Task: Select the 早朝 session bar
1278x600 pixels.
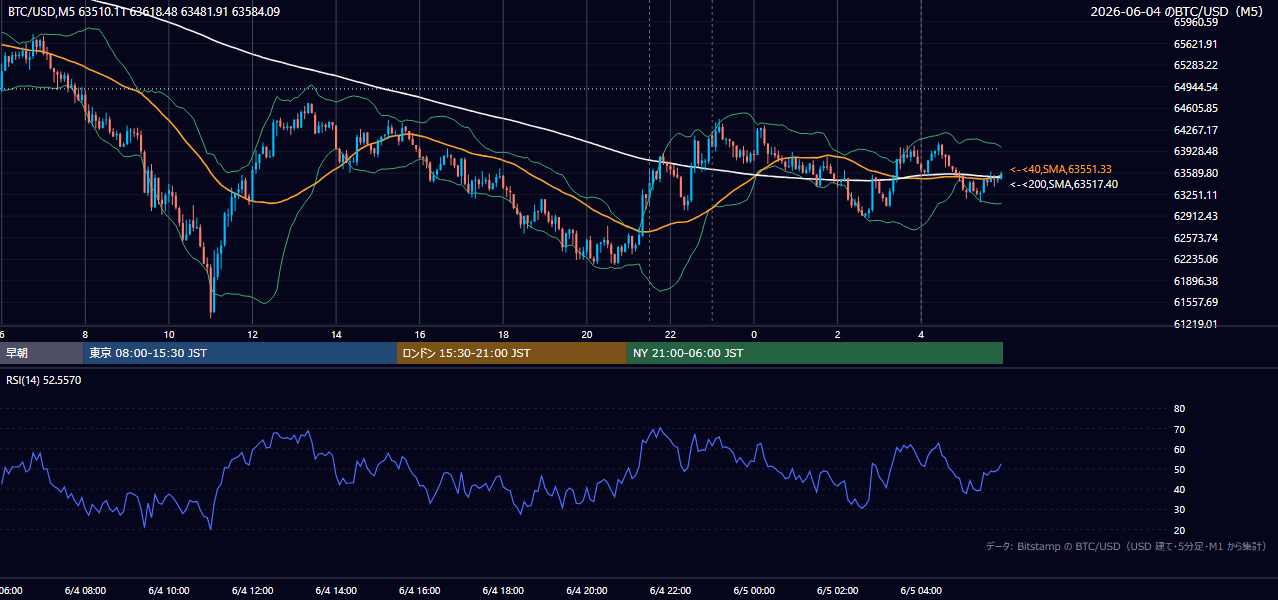Action: 42,353
